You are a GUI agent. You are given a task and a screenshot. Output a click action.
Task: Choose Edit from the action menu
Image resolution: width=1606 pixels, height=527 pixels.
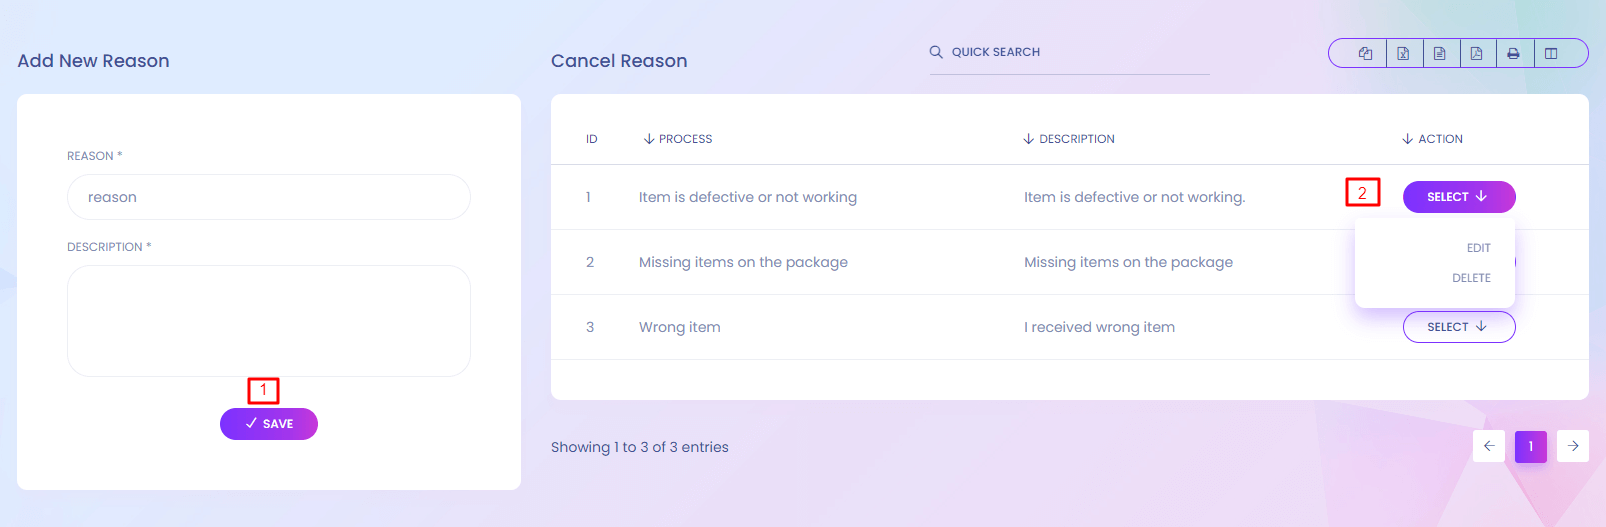tap(1478, 248)
